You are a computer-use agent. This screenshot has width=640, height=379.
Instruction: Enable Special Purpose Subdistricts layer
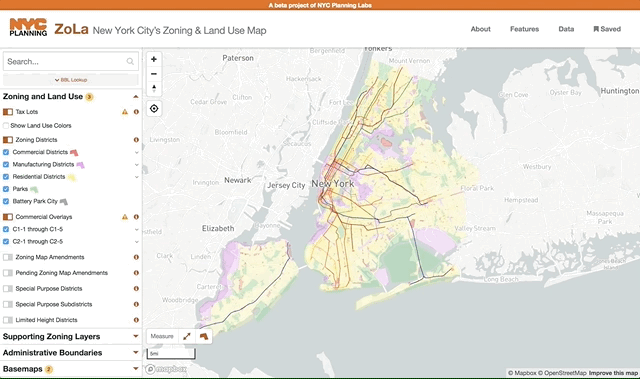(8, 304)
